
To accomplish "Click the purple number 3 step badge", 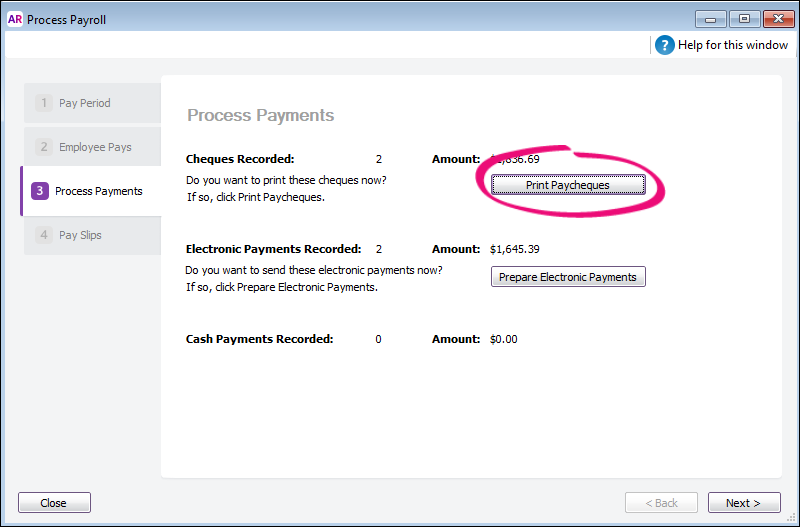I will click(40, 191).
